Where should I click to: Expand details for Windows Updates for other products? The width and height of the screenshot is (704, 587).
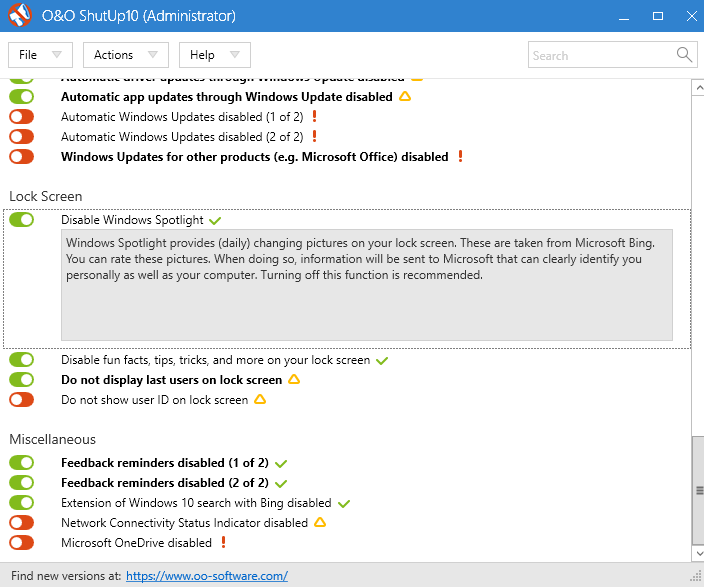click(x=255, y=156)
